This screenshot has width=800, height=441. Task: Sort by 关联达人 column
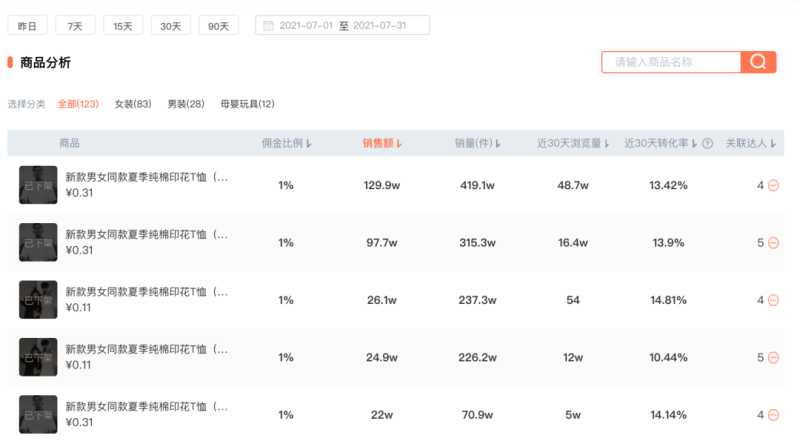click(x=751, y=143)
